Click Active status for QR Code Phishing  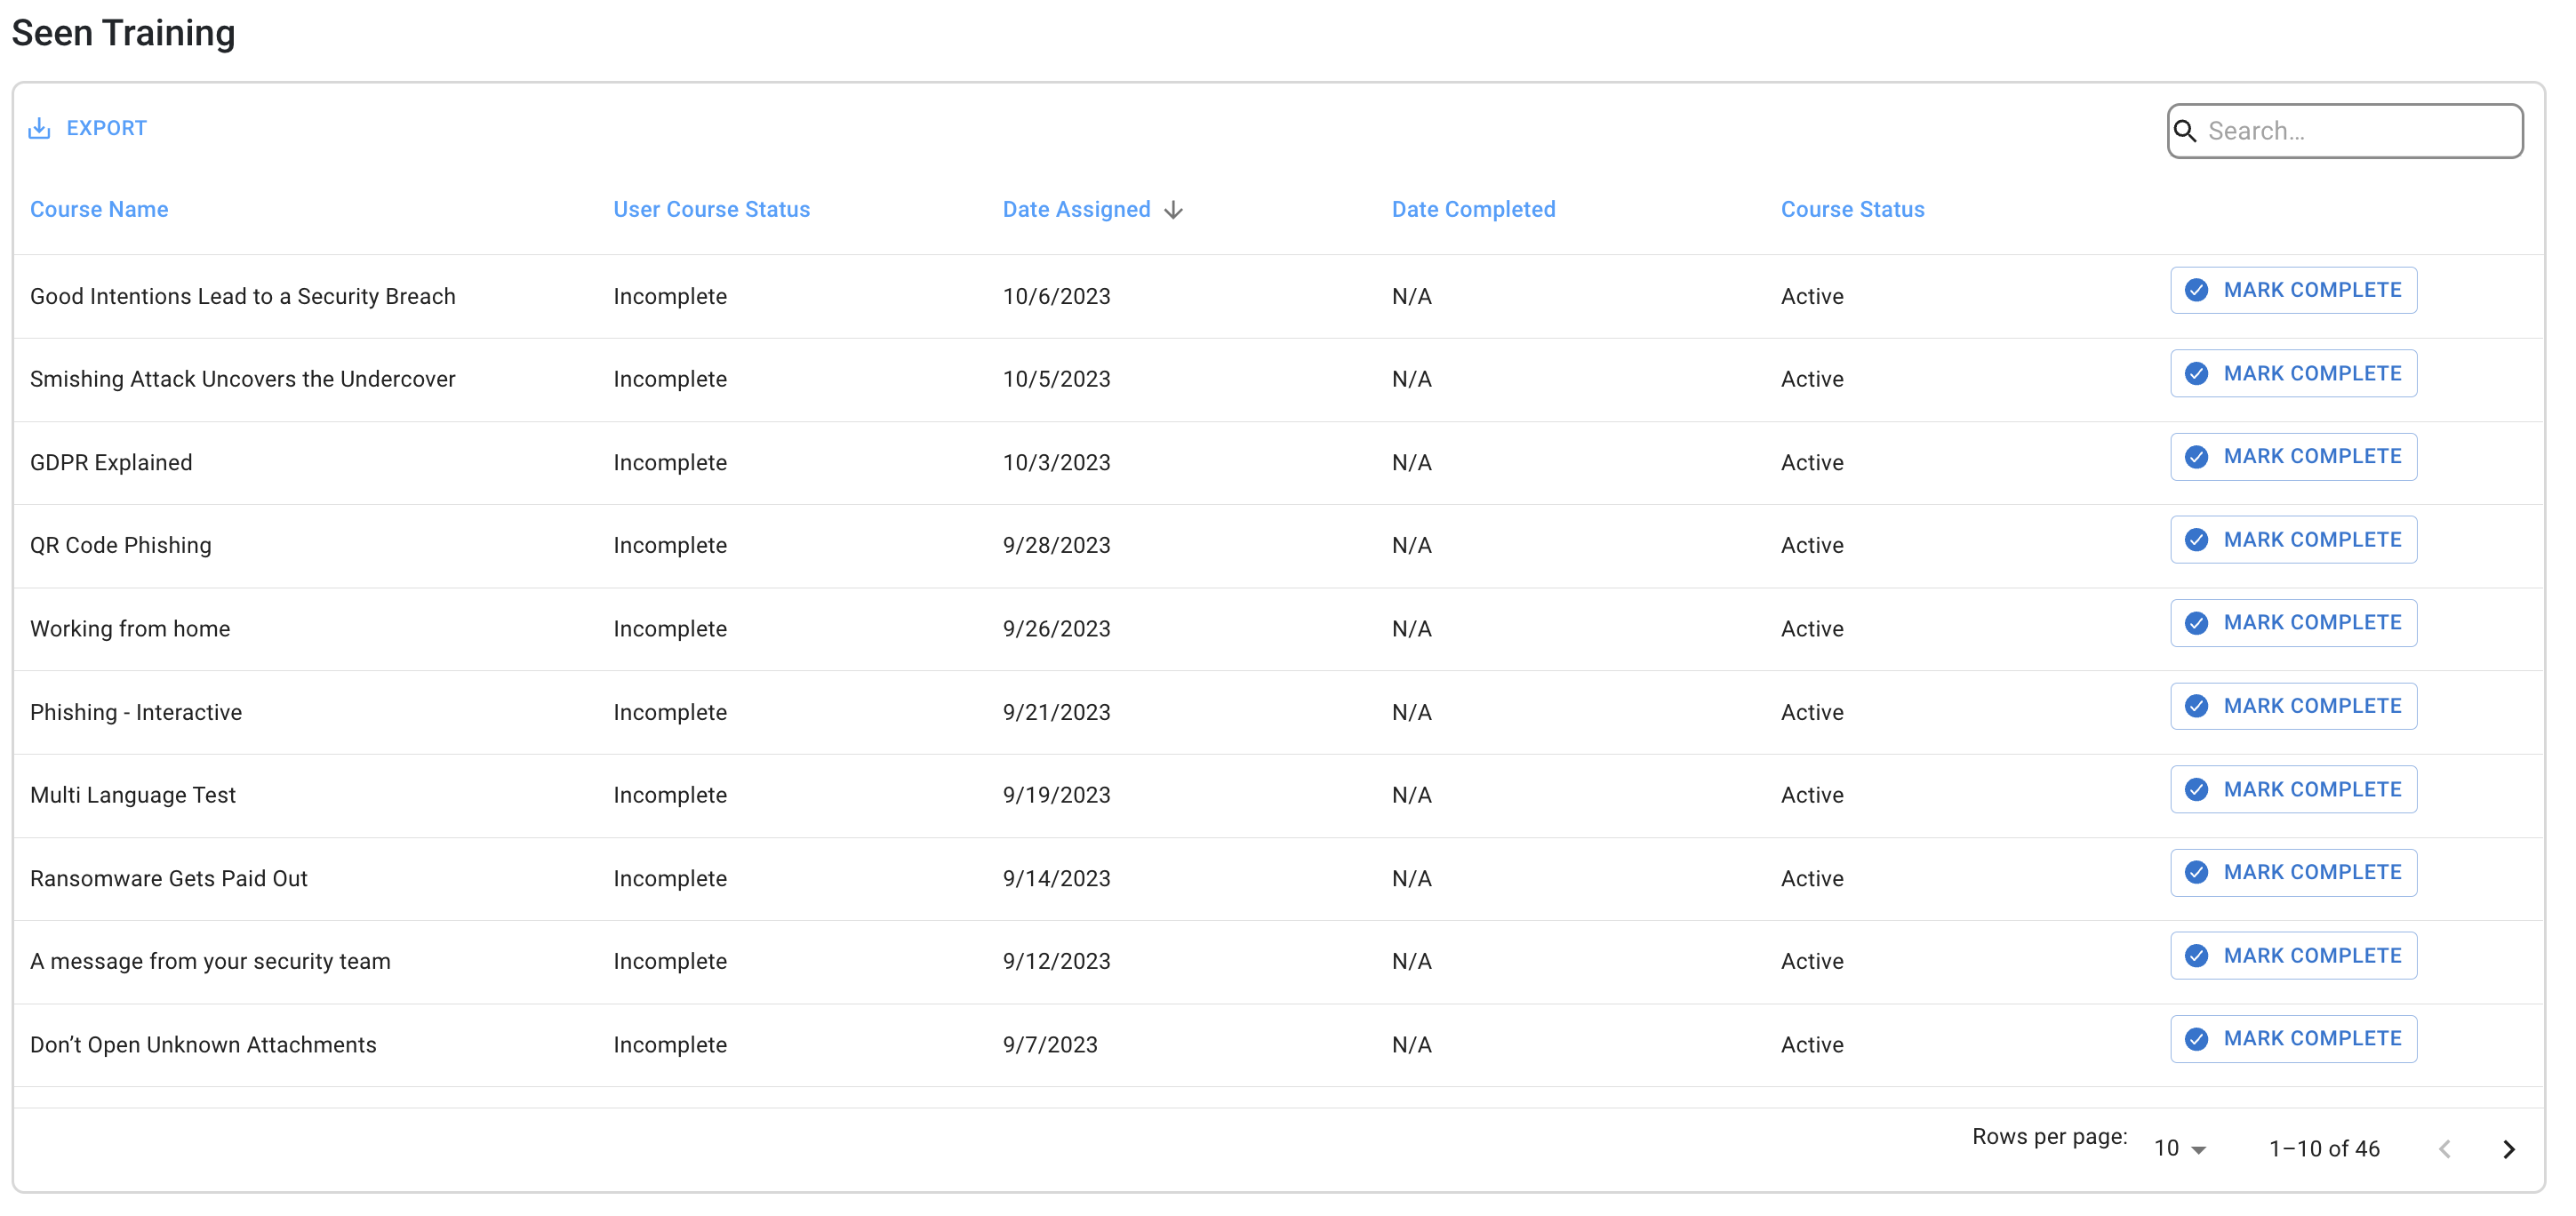(1812, 545)
